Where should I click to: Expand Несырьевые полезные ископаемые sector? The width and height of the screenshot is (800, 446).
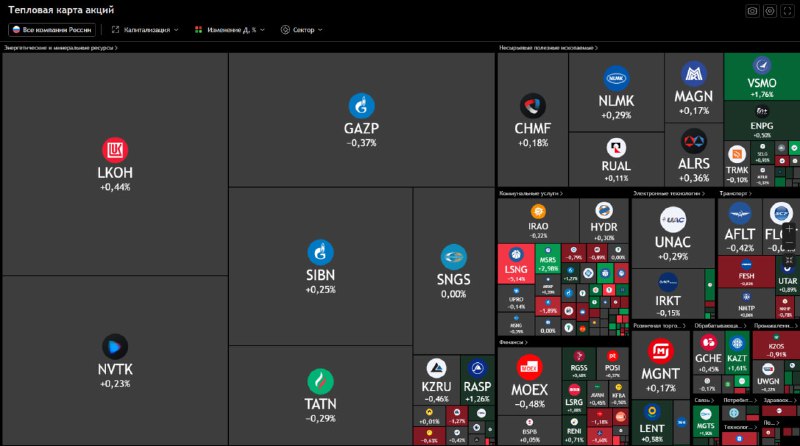548,47
